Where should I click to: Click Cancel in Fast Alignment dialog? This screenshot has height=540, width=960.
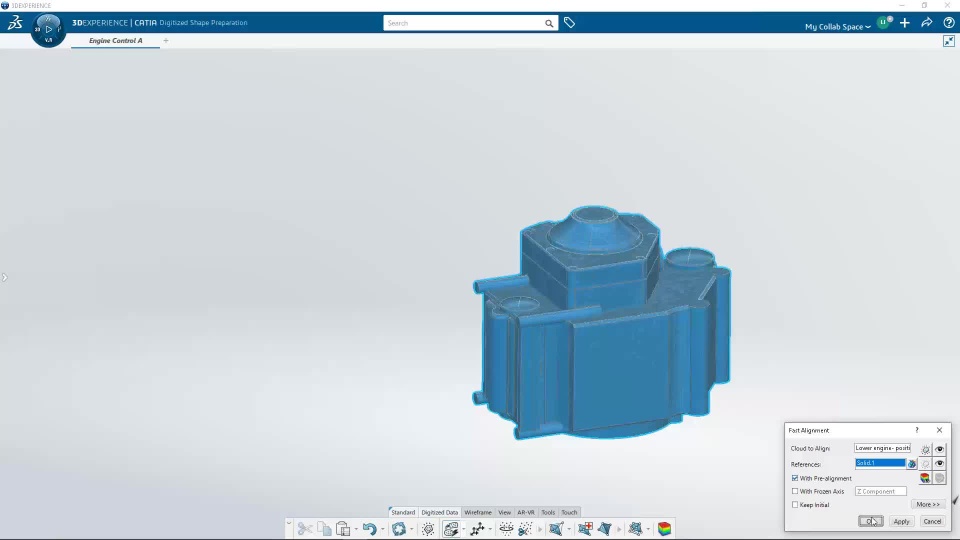click(x=932, y=521)
